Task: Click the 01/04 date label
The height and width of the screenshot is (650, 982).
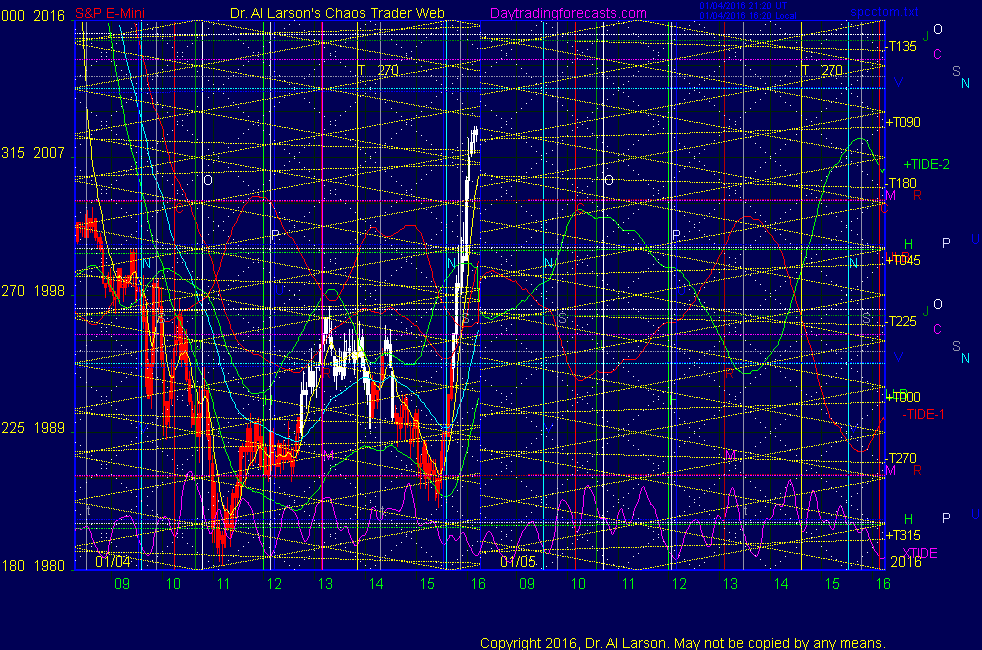Action: (x=113, y=562)
